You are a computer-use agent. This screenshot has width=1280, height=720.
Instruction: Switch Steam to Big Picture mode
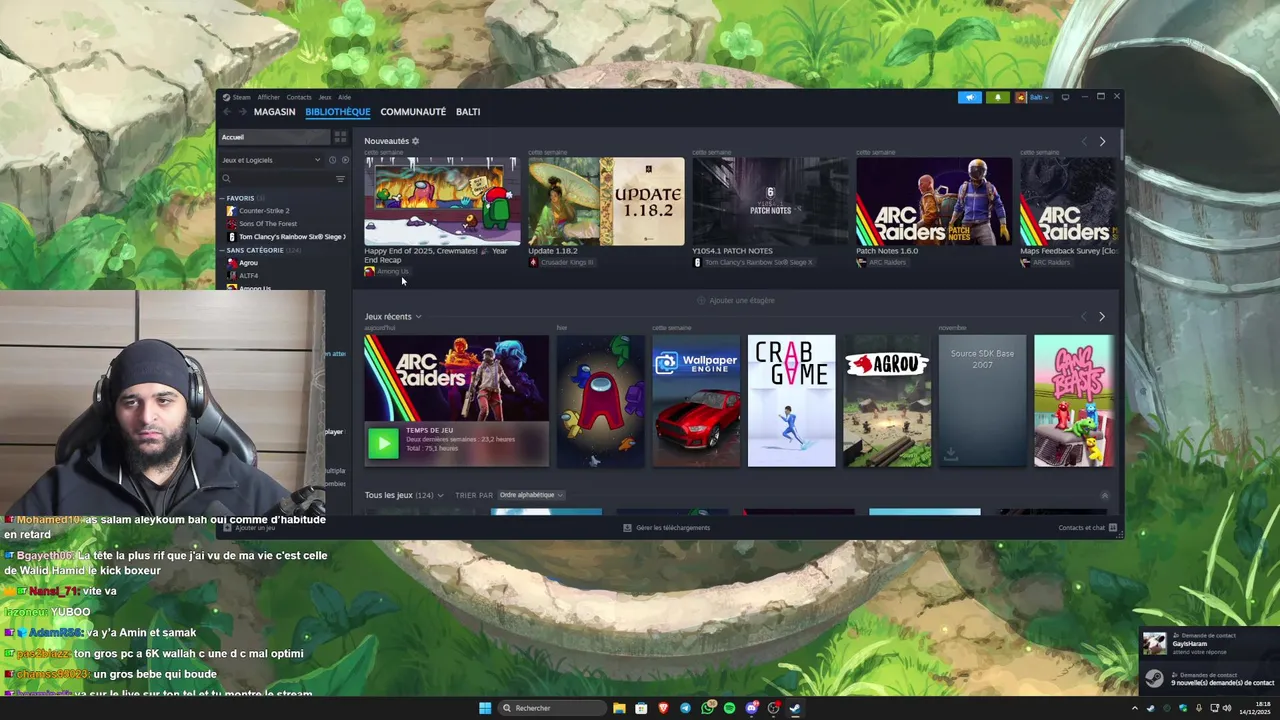(x=1065, y=97)
